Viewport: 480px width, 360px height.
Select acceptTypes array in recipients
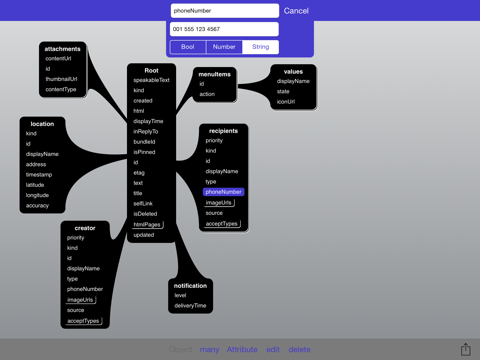(x=222, y=224)
